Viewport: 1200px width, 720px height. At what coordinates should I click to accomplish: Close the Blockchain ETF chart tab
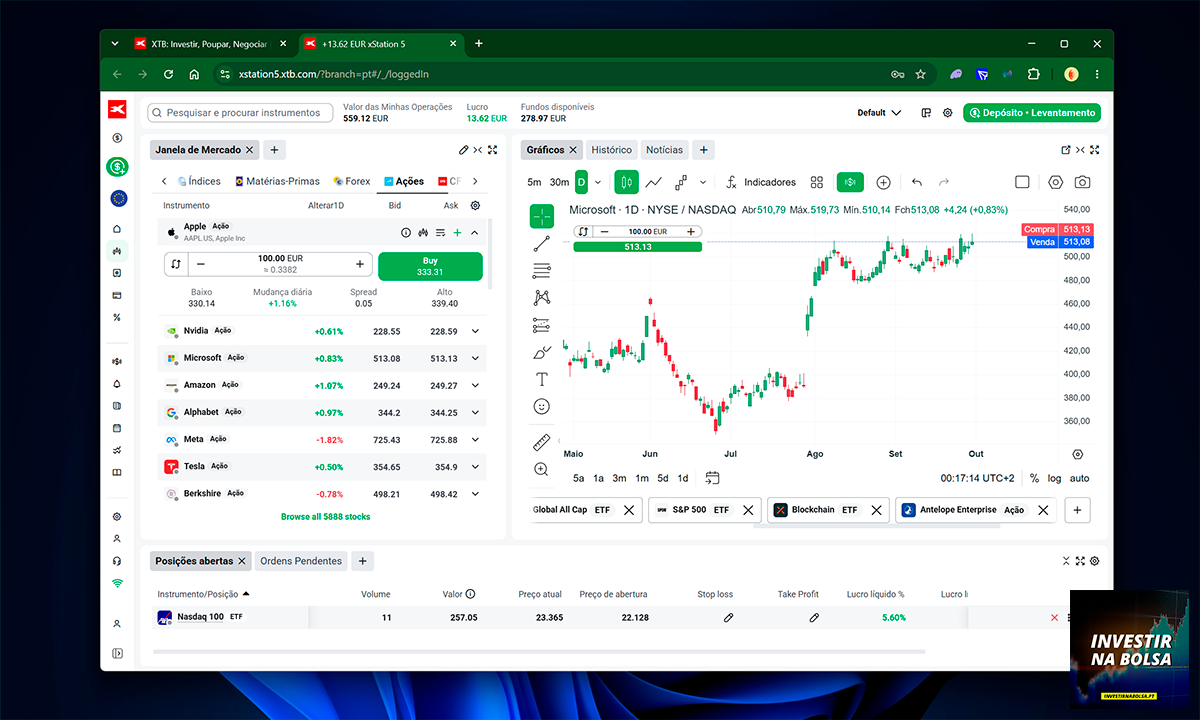pos(876,510)
